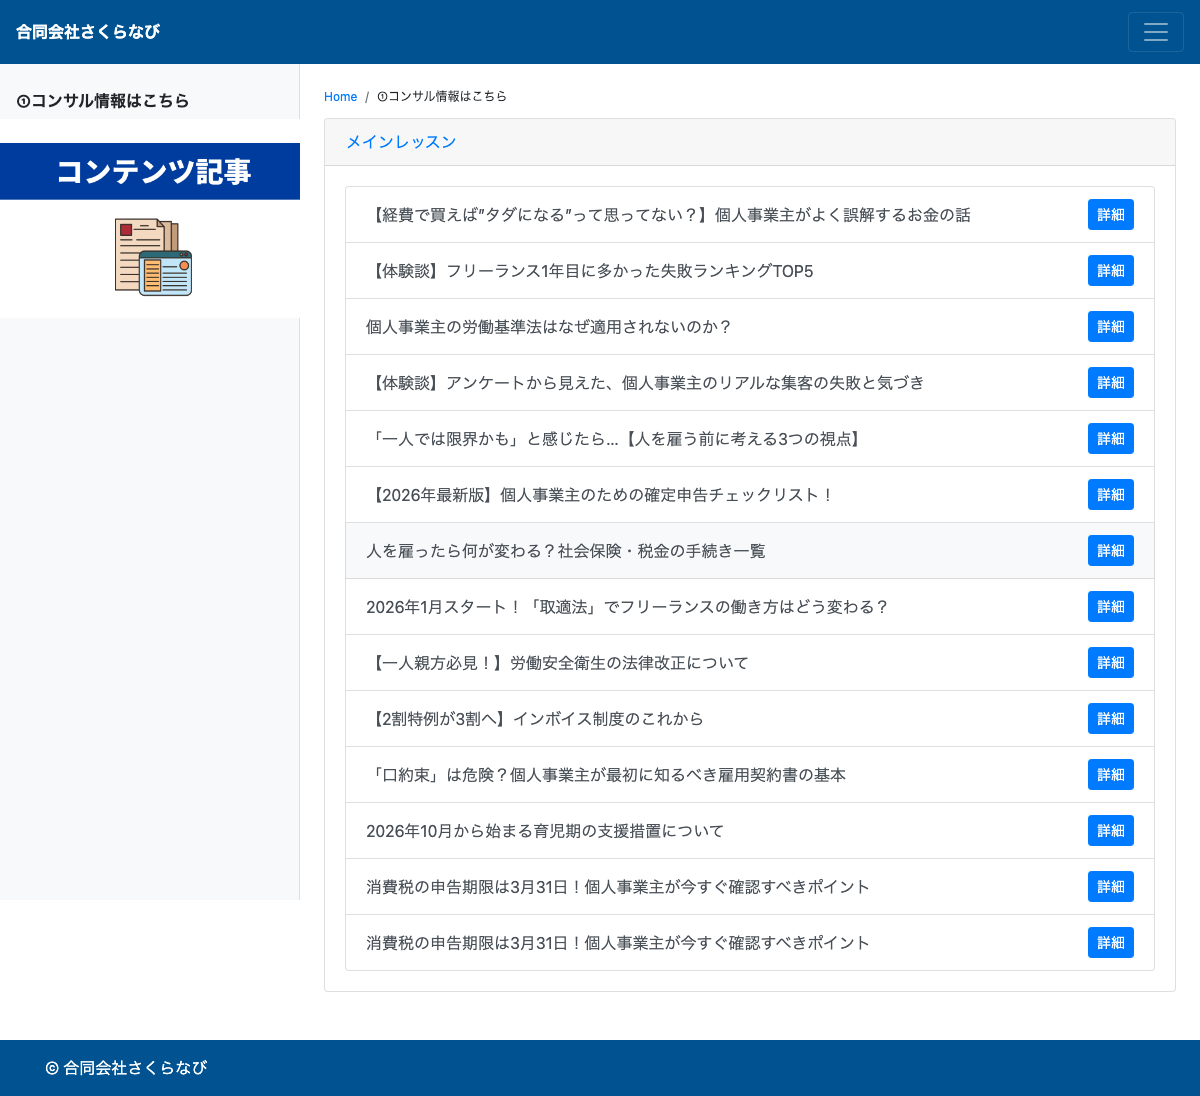Click the 合同会社さくらなび brand logo

tap(88, 31)
